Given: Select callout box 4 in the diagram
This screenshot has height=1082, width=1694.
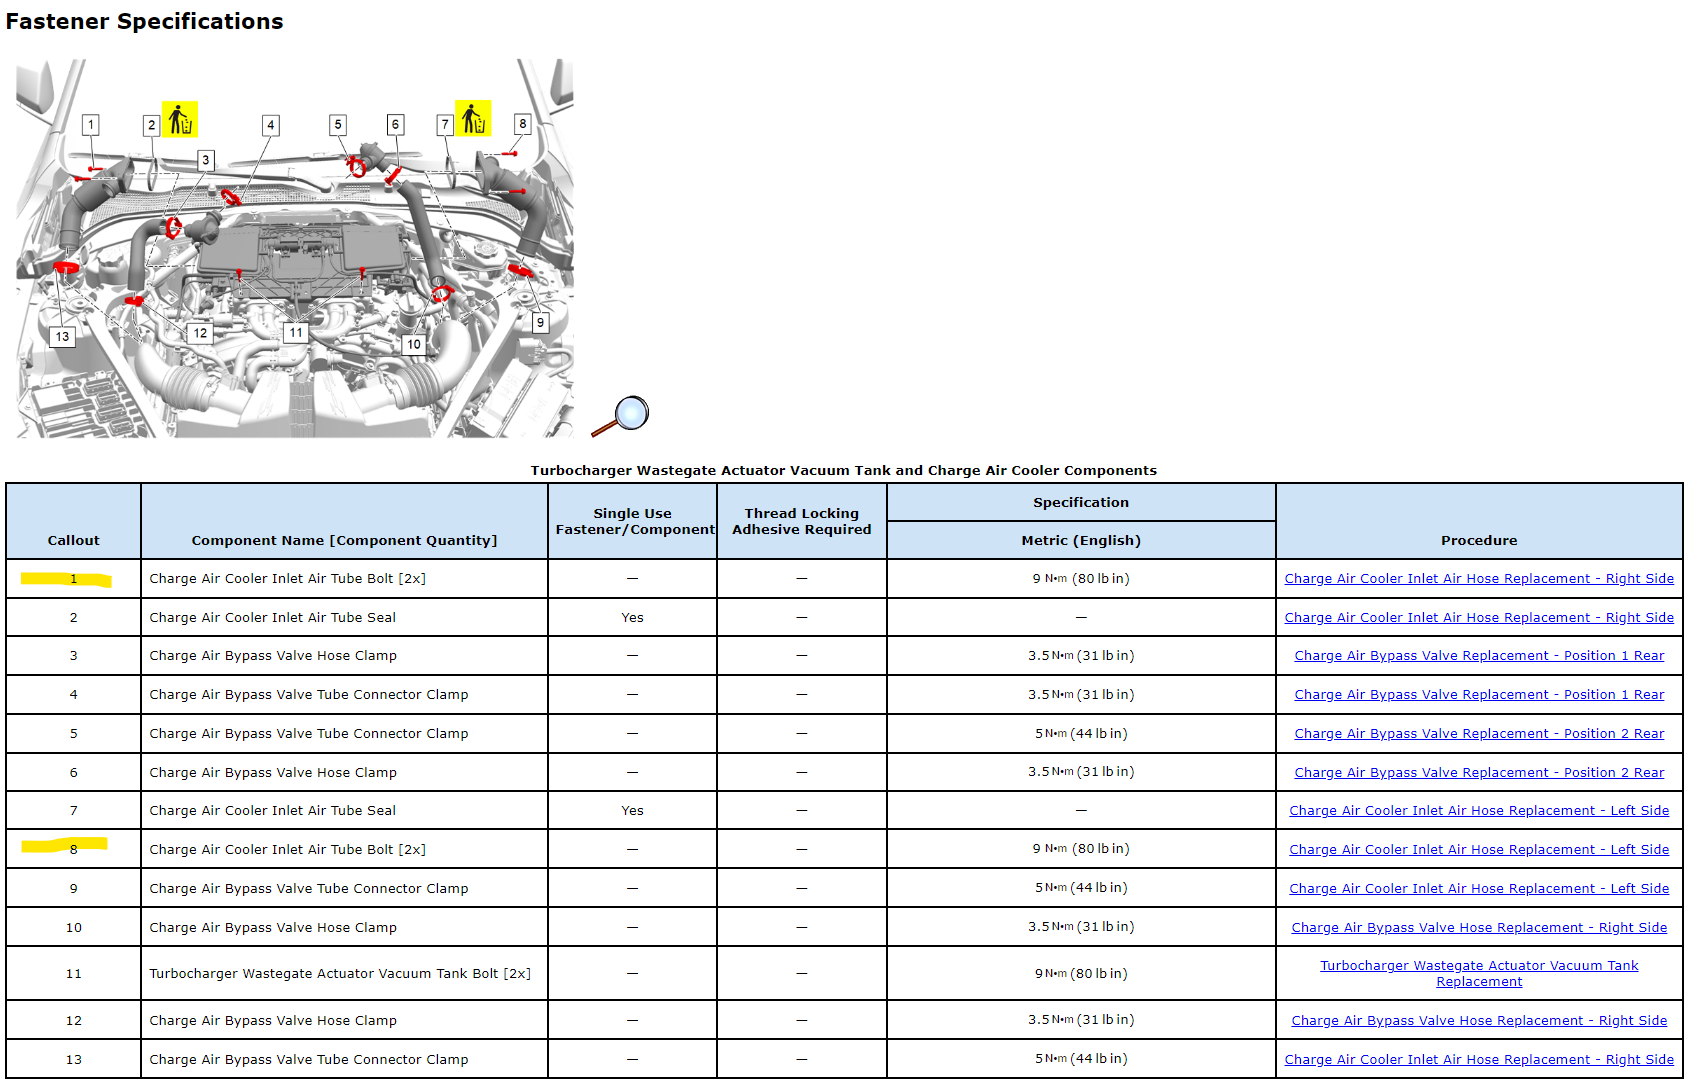Looking at the screenshot, I should tap(270, 125).
